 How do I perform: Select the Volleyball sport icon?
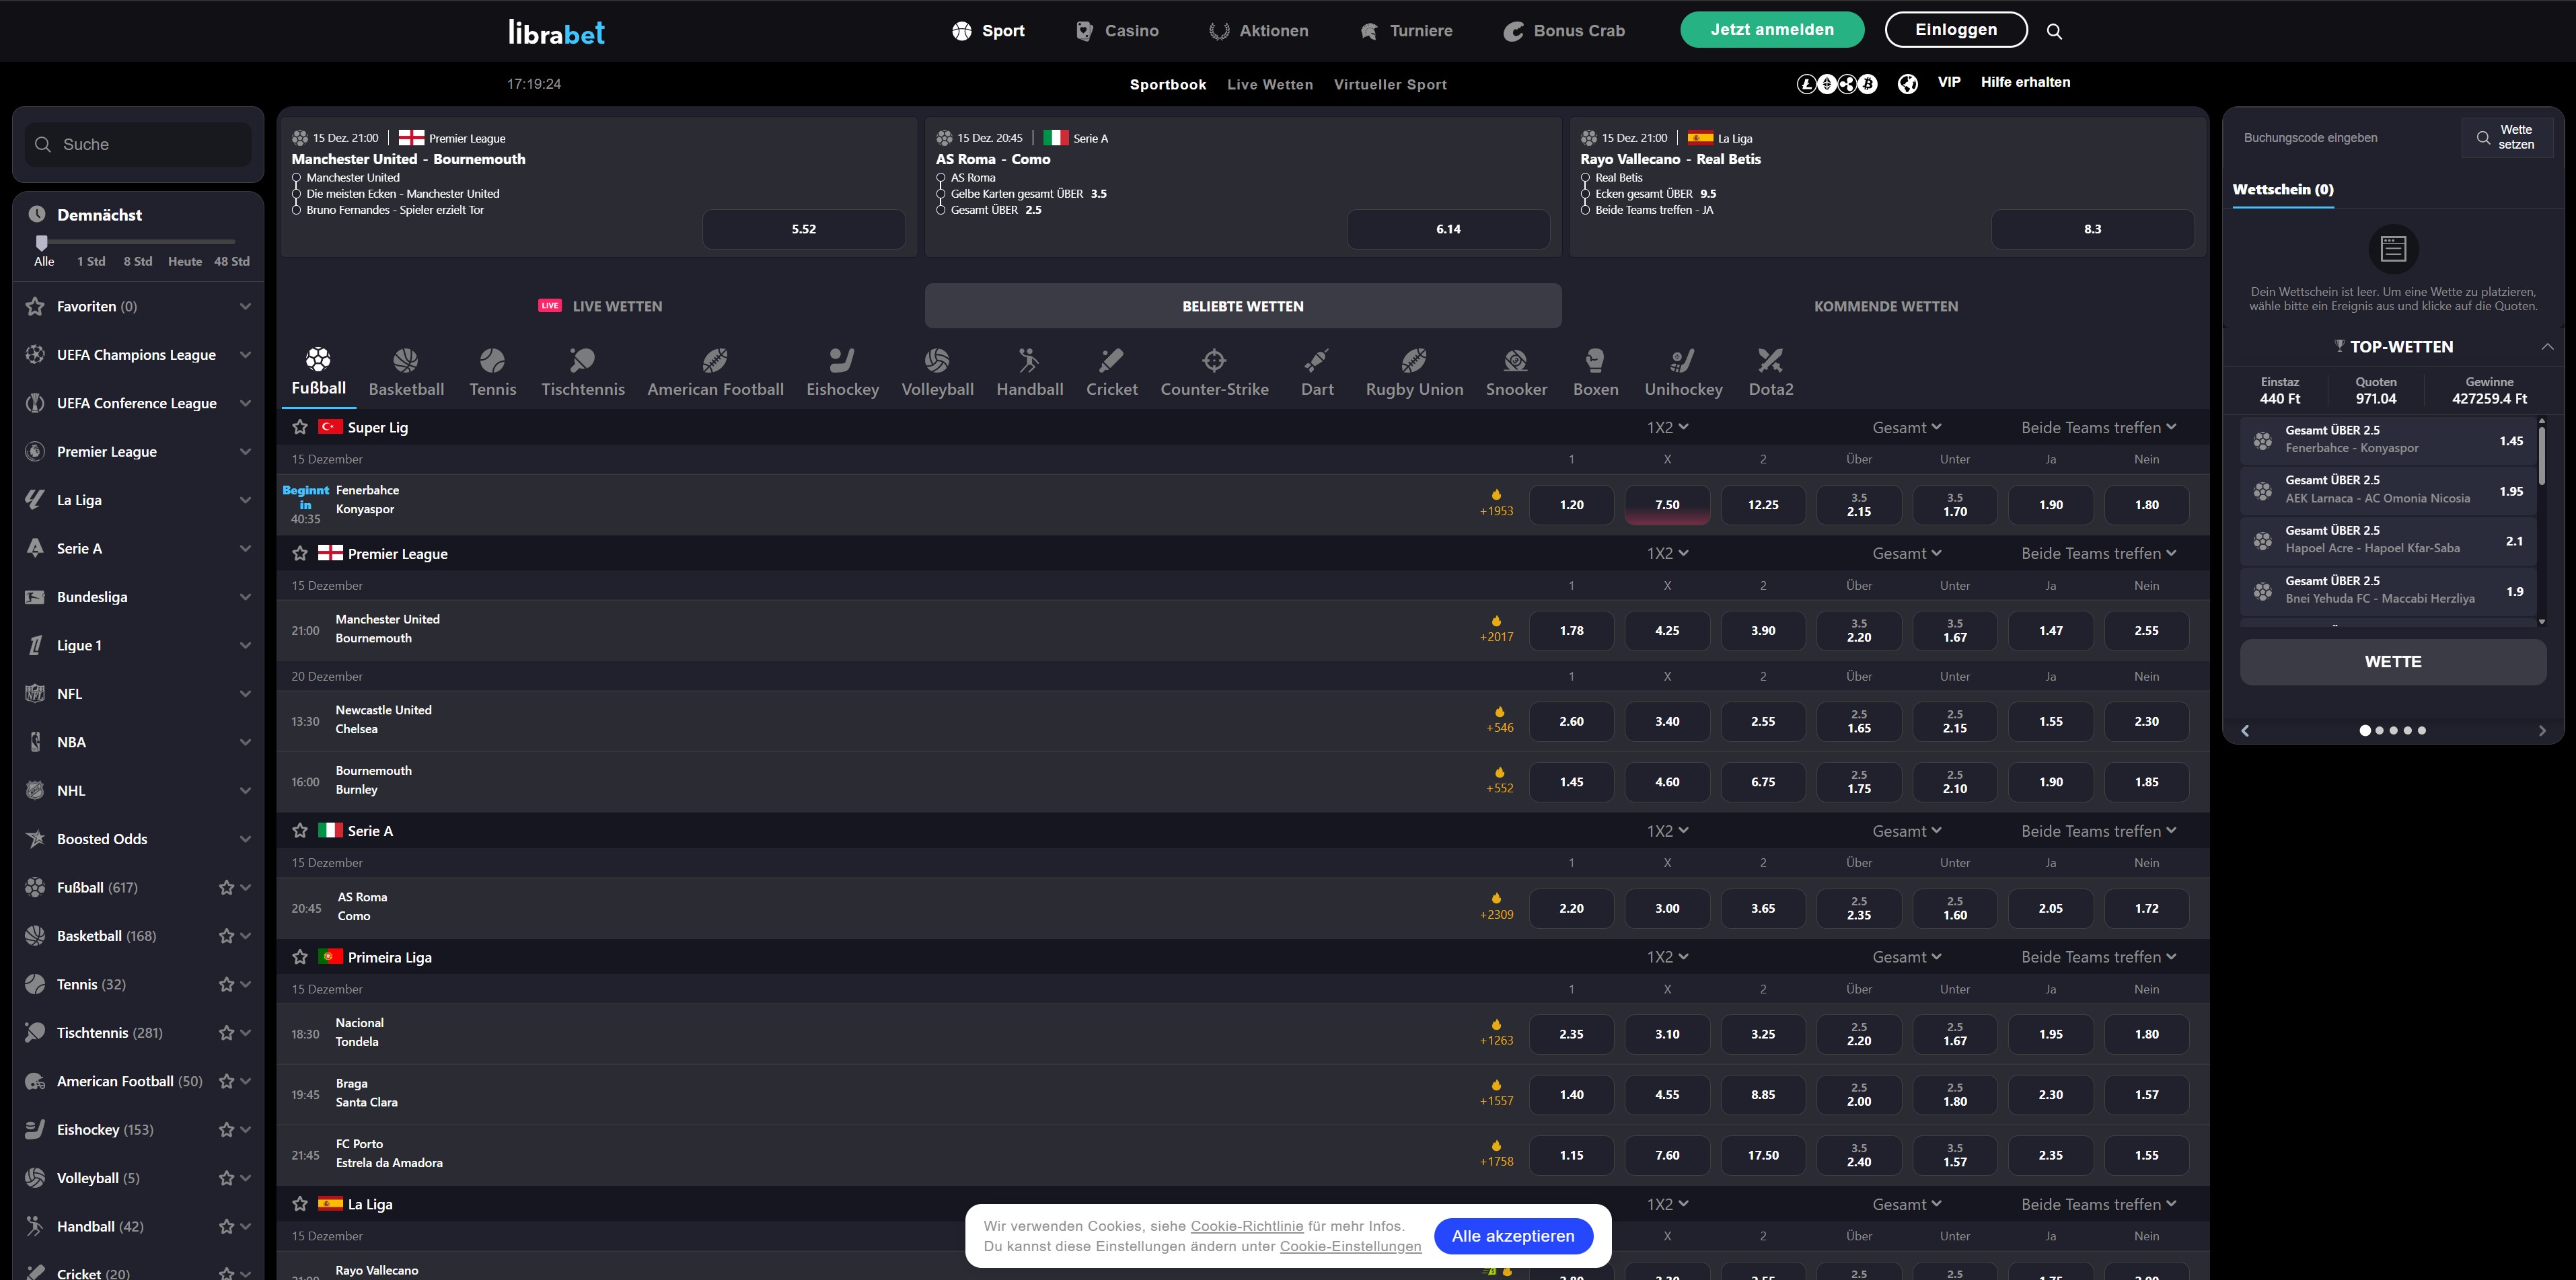pyautogui.click(x=937, y=360)
